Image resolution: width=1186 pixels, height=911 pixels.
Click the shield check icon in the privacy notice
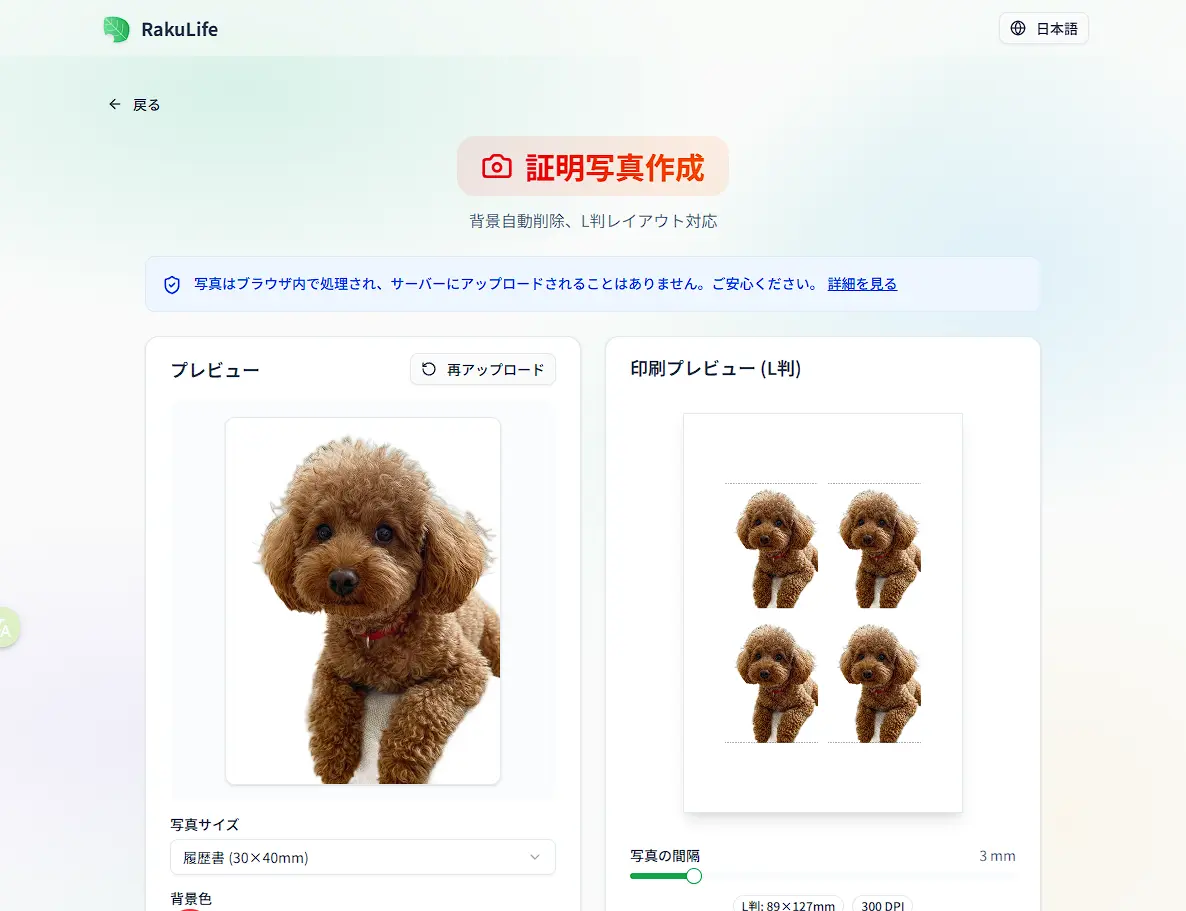(172, 284)
